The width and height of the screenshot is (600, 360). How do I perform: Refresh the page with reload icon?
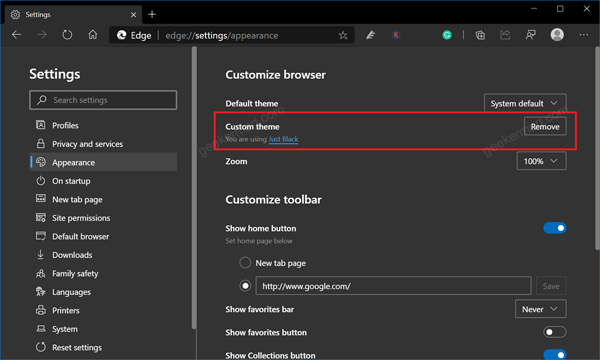coord(67,35)
